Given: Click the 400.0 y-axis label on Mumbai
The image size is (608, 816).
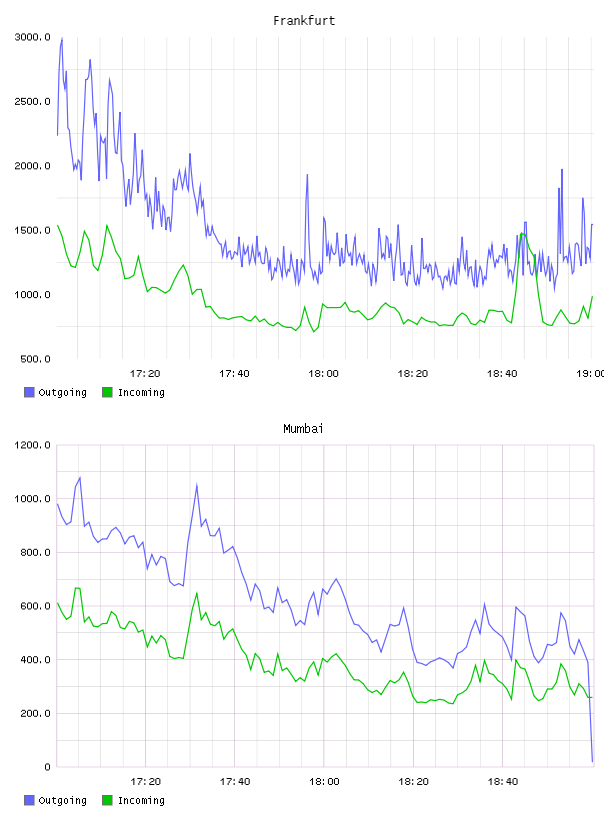Looking at the screenshot, I should 35,660.
